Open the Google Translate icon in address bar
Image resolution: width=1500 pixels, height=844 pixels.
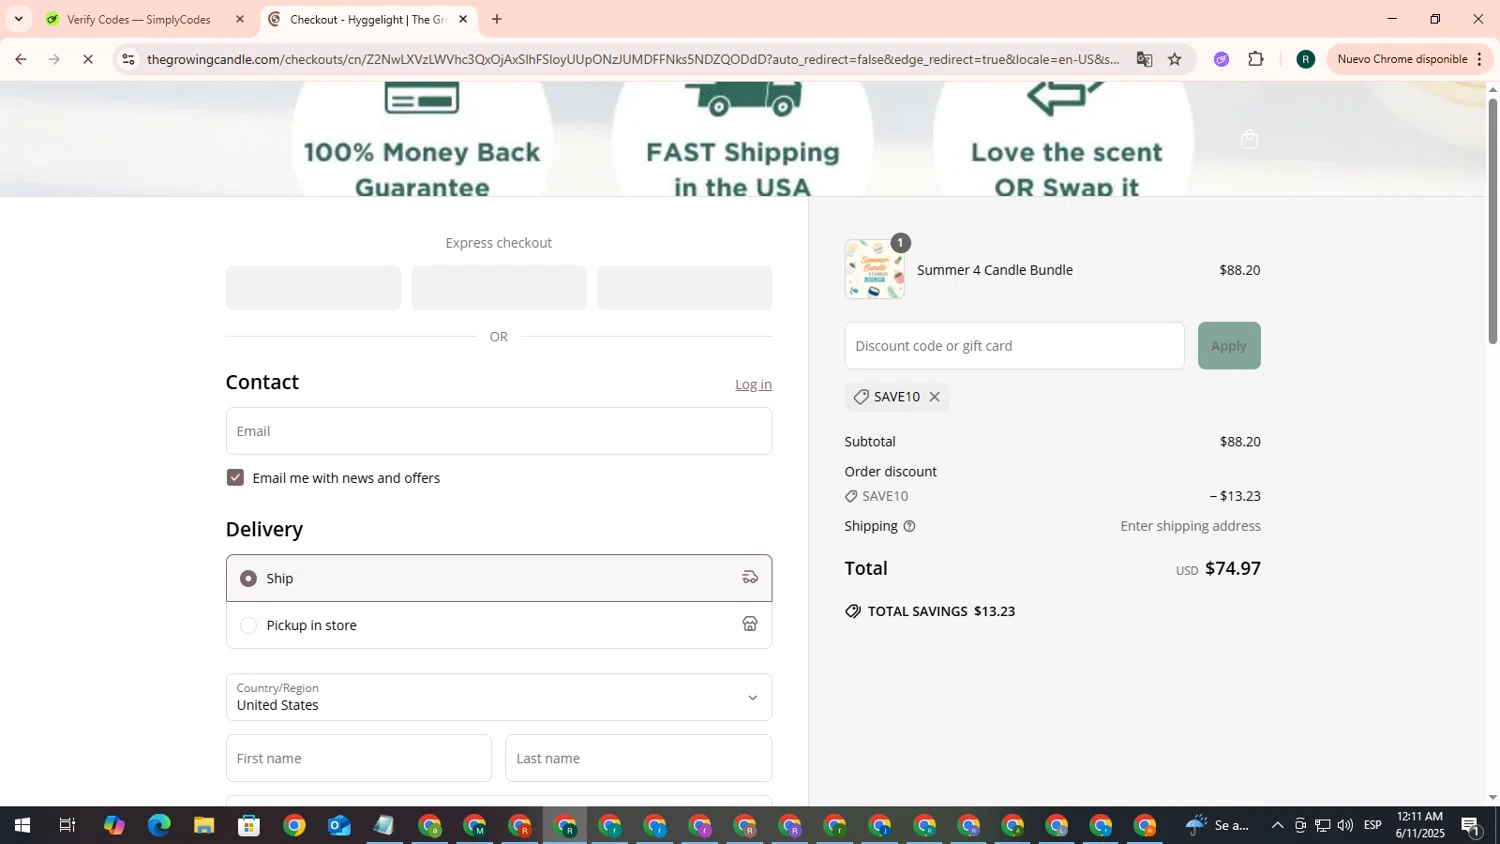point(1144,59)
